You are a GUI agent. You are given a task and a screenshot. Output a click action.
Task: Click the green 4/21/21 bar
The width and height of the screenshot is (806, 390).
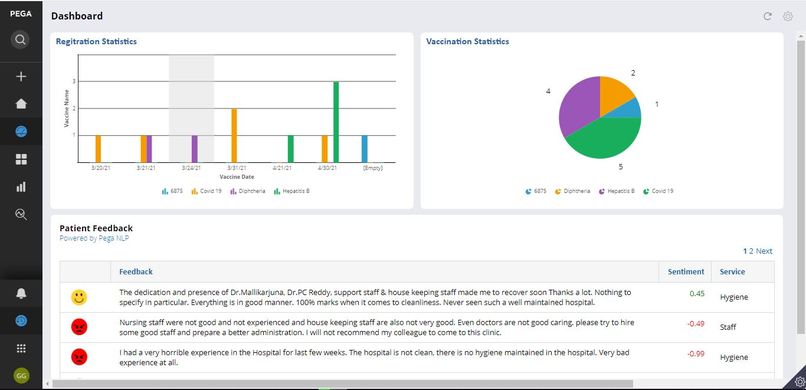(x=290, y=149)
